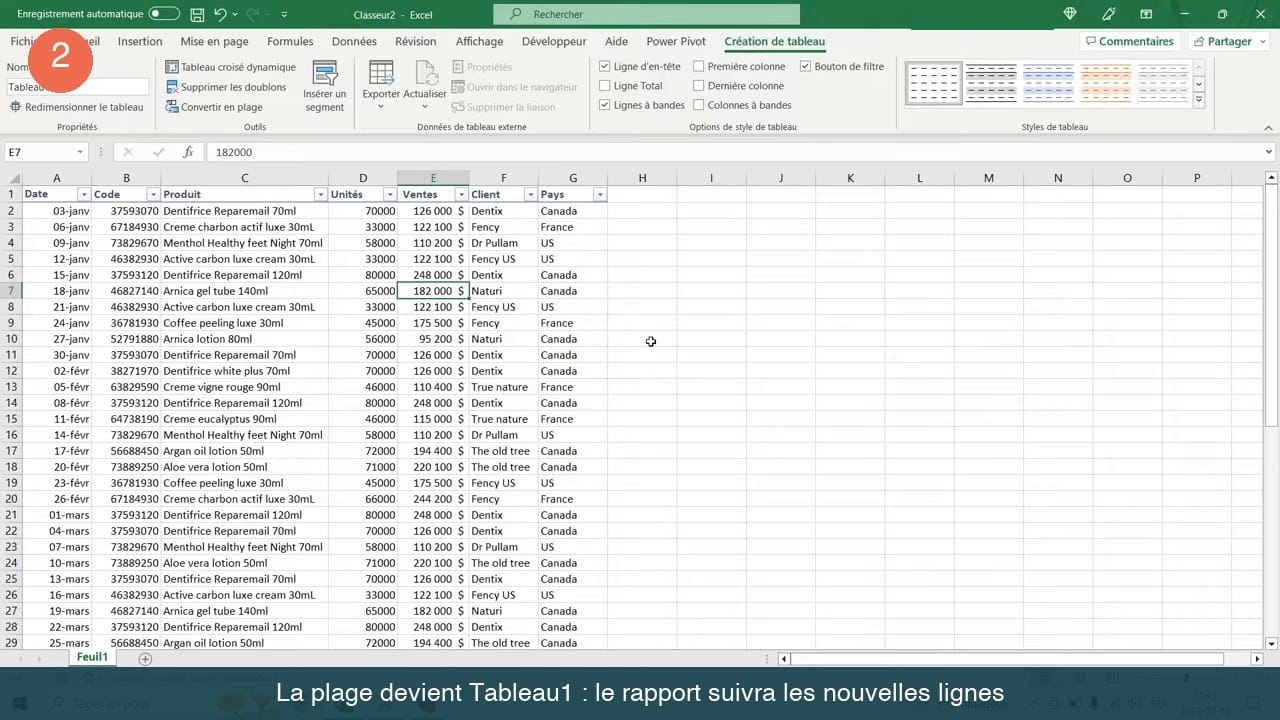Select cell with Arnica lotion 80ml
Screen dimensions: 1280x720
click(x=244, y=339)
